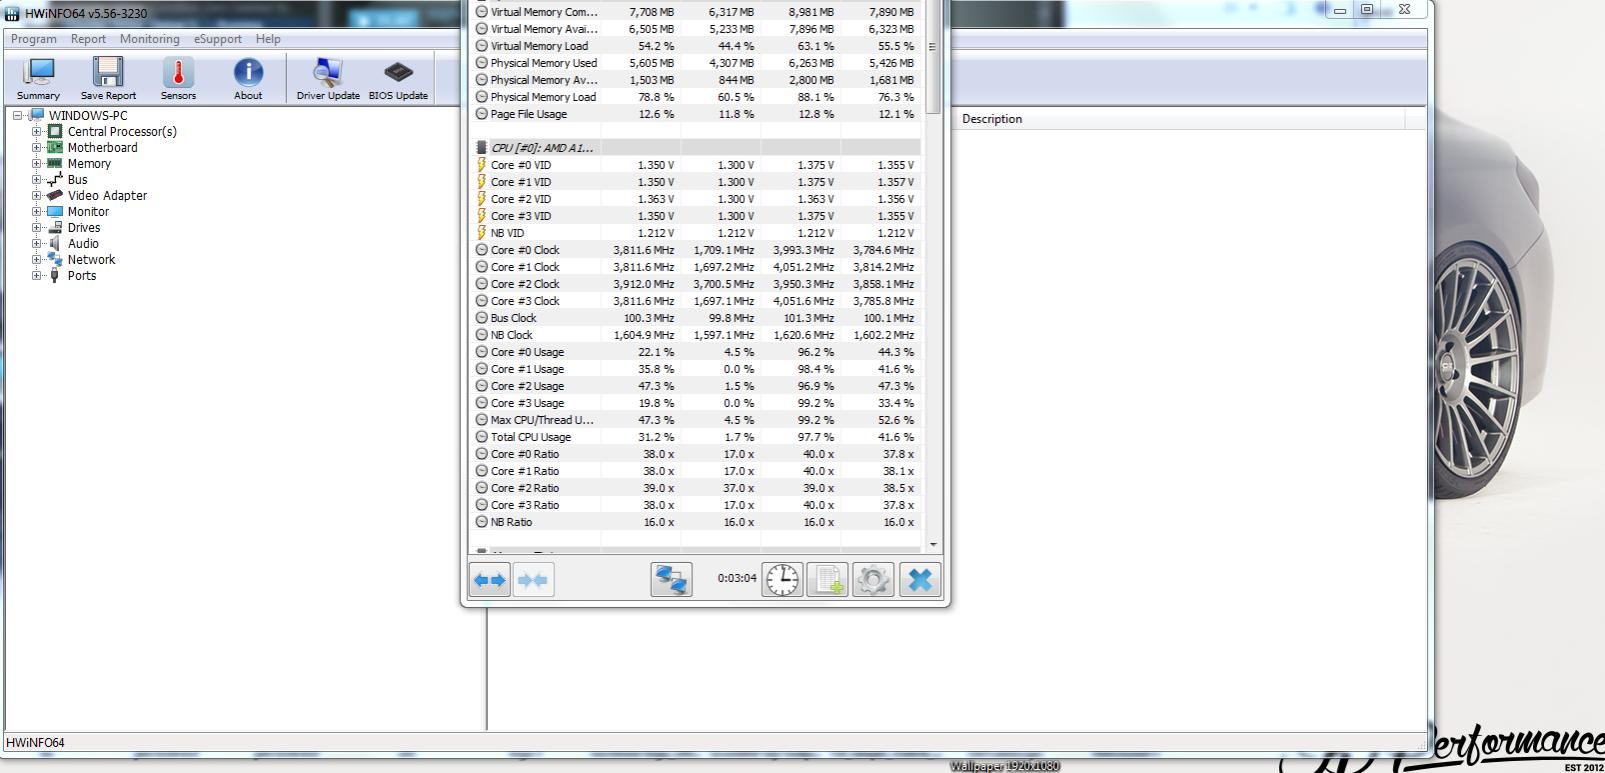
Task: Open the eSupport menu
Action: (x=218, y=39)
